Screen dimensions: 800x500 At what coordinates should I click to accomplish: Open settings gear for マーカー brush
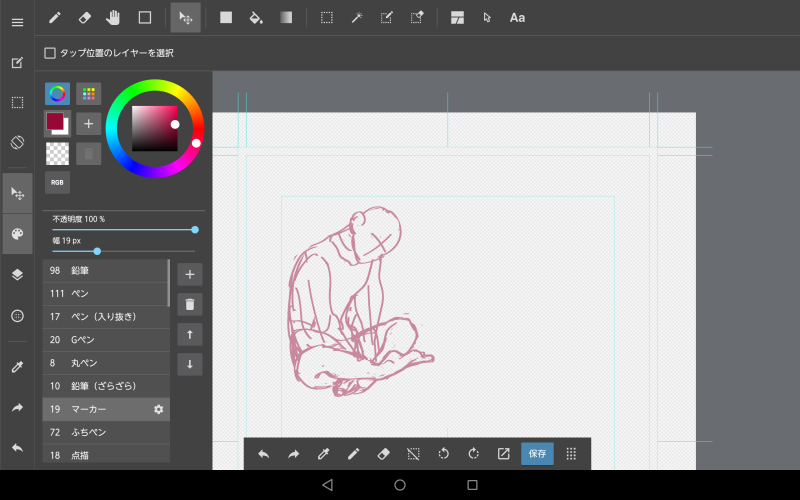pyautogui.click(x=158, y=409)
